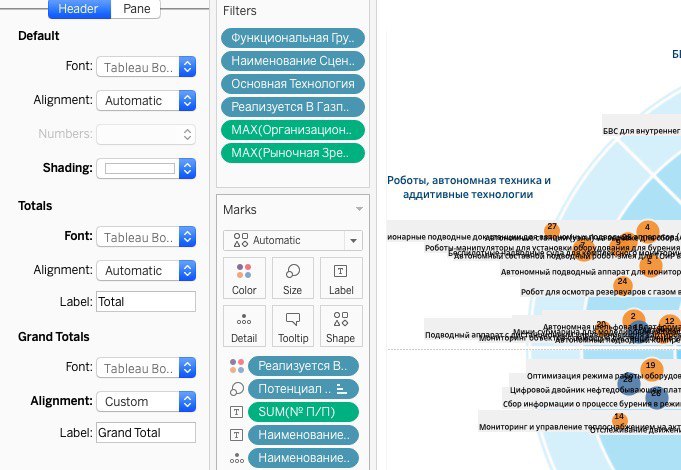Select Потенциал marks pill
The height and width of the screenshot is (470, 681).
(303, 389)
